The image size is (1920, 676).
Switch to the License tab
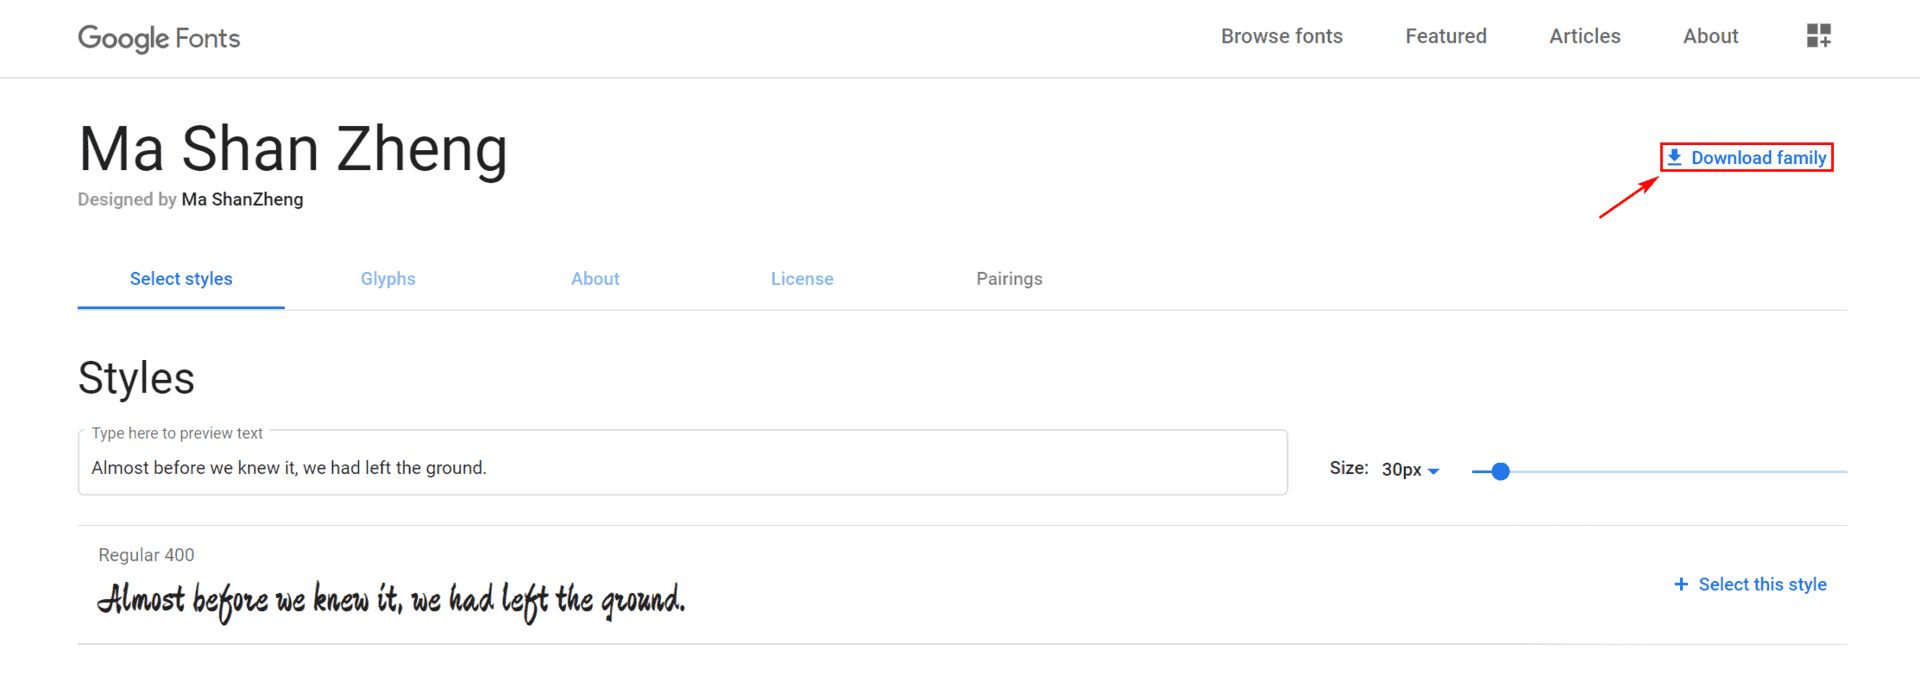click(x=802, y=279)
